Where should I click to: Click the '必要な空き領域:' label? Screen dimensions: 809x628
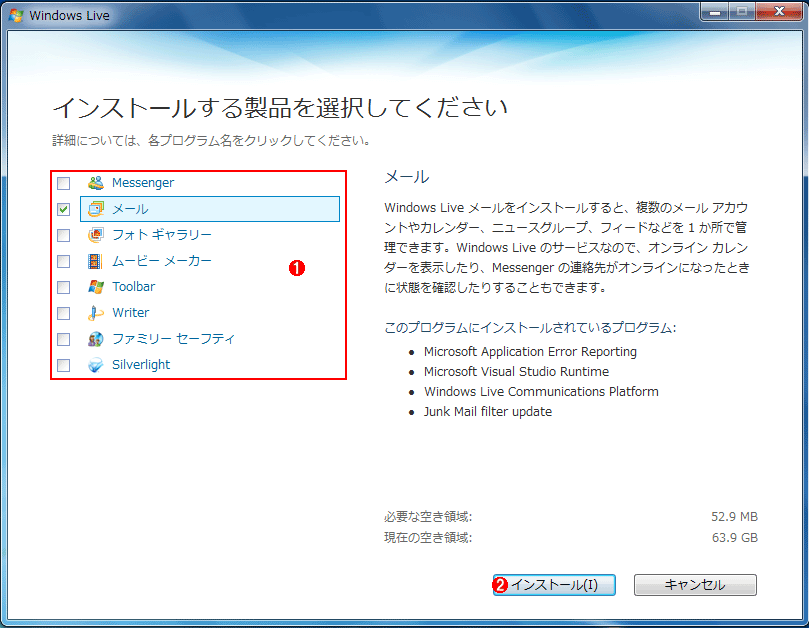point(428,517)
